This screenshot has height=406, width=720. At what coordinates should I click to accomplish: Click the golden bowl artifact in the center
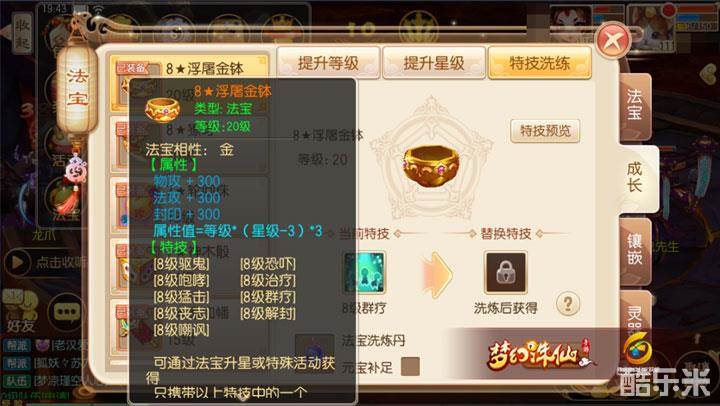click(x=432, y=165)
